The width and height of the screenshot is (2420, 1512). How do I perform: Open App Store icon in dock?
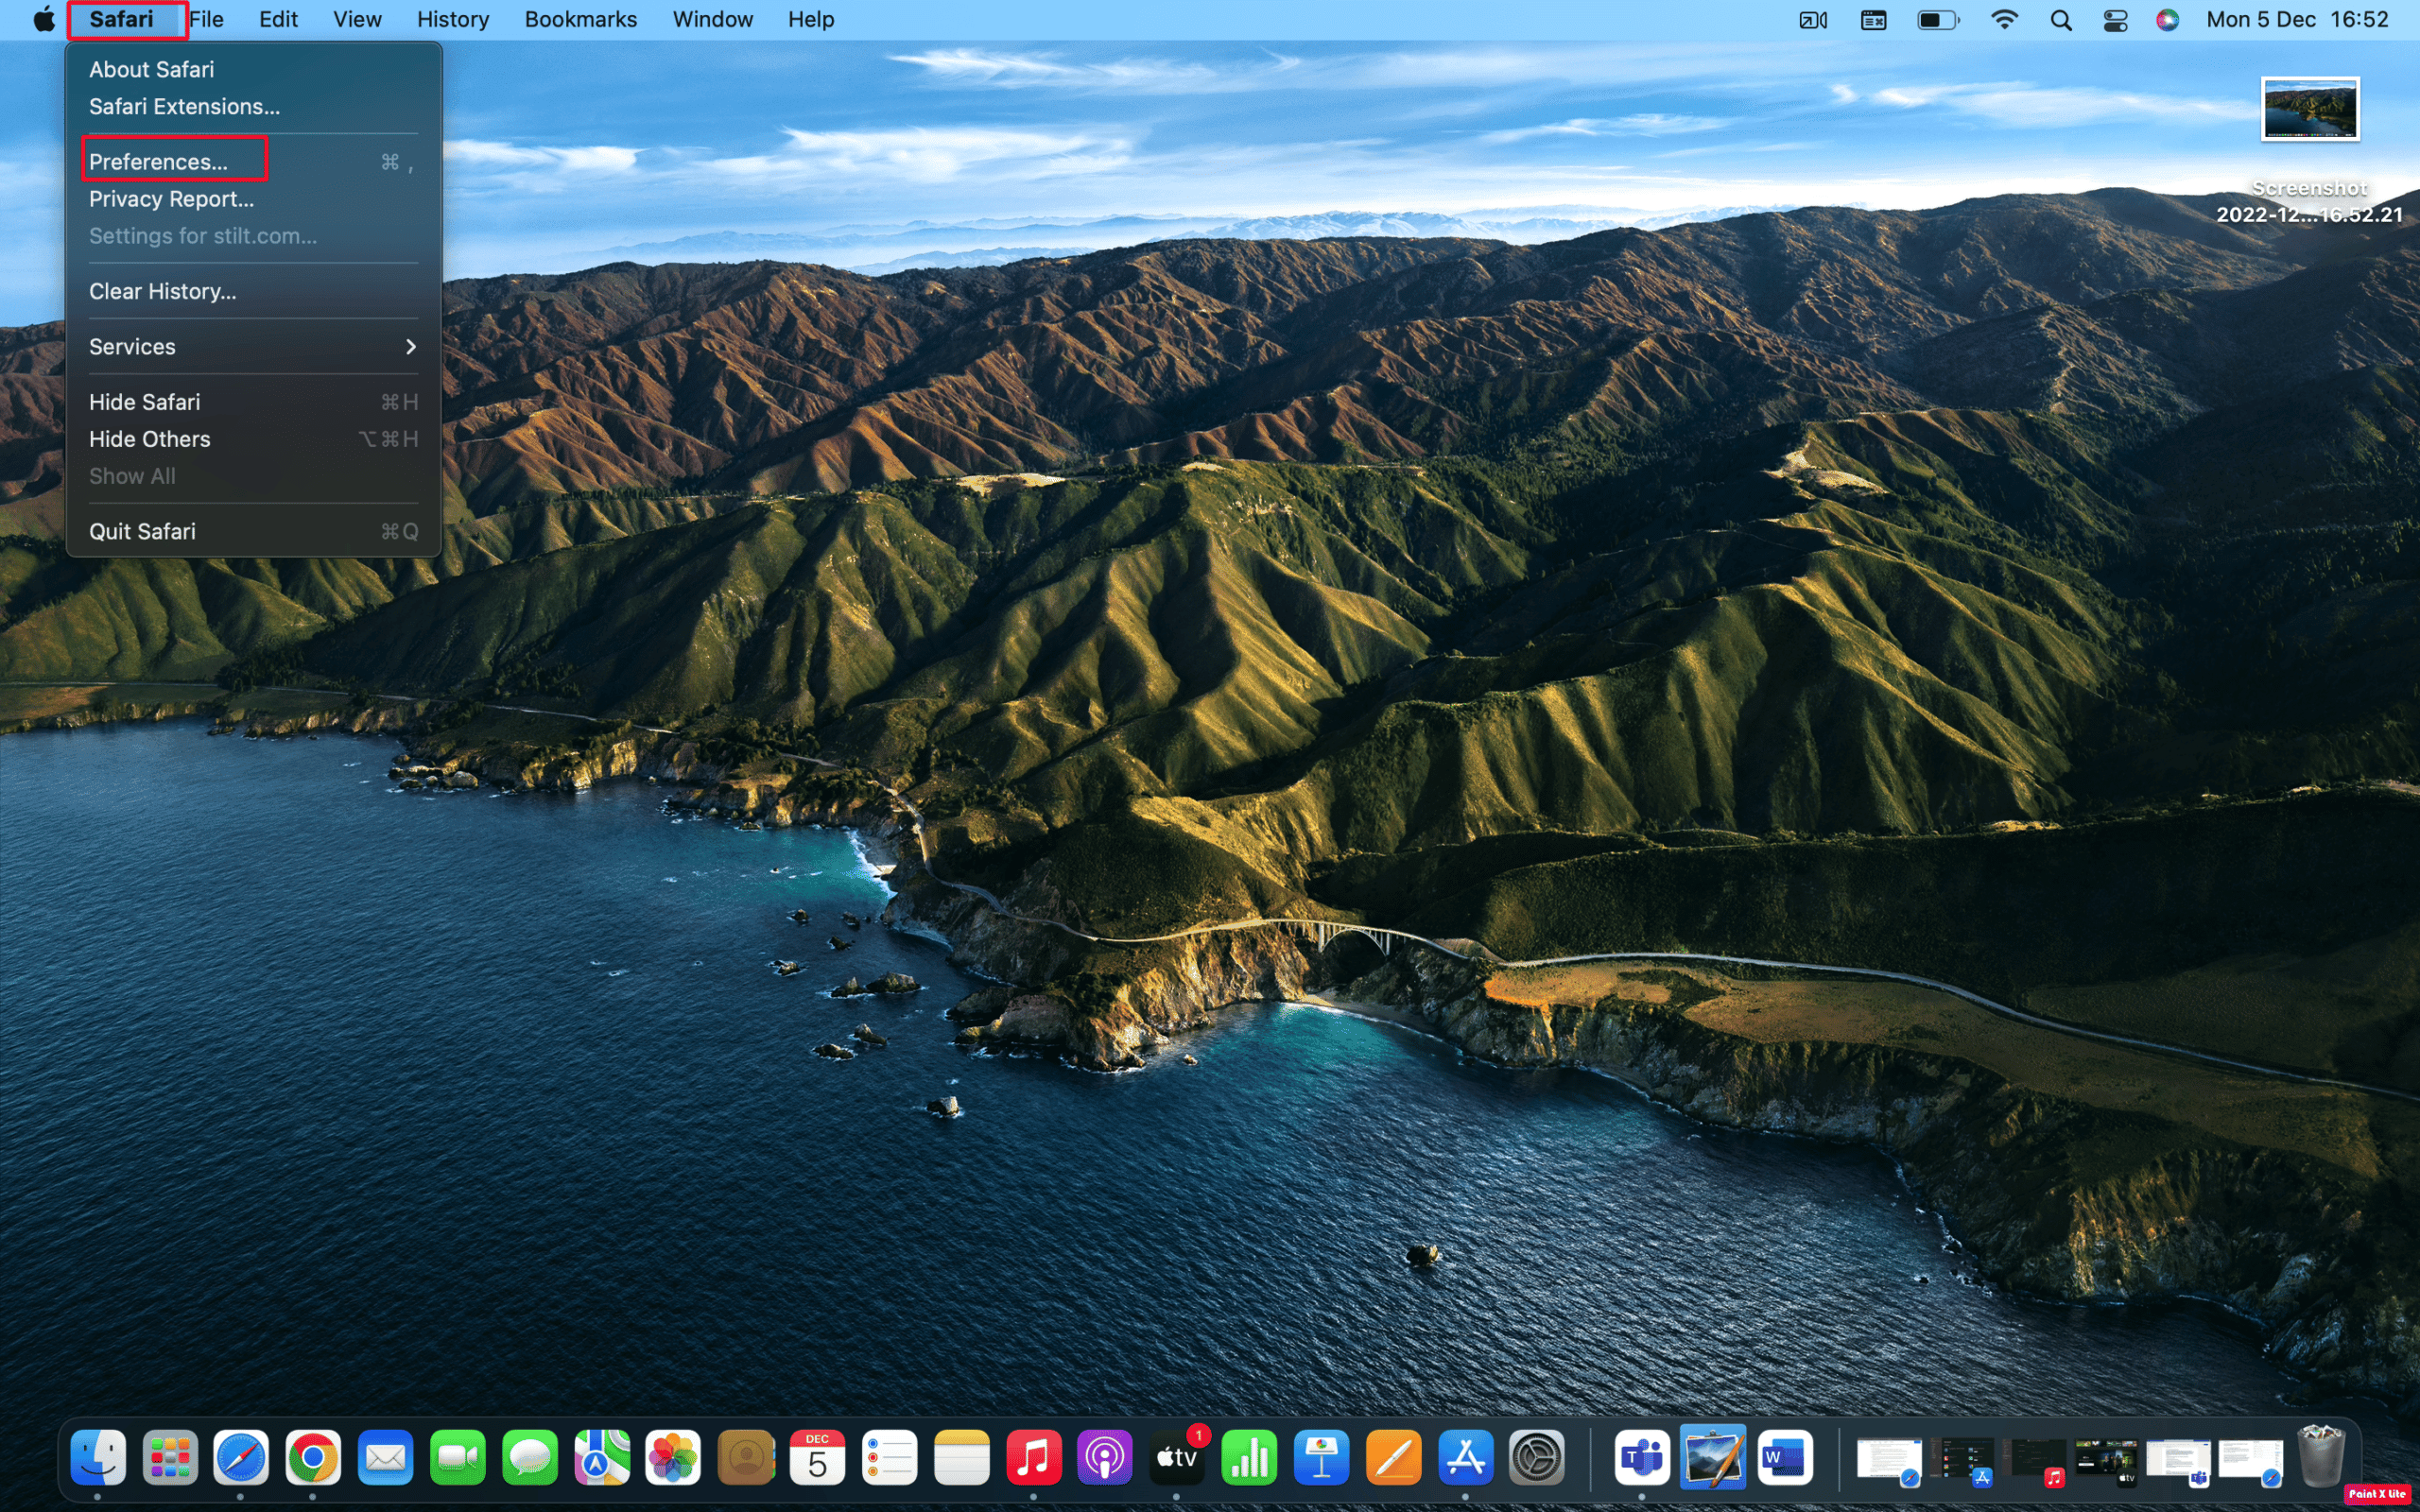1465,1458
